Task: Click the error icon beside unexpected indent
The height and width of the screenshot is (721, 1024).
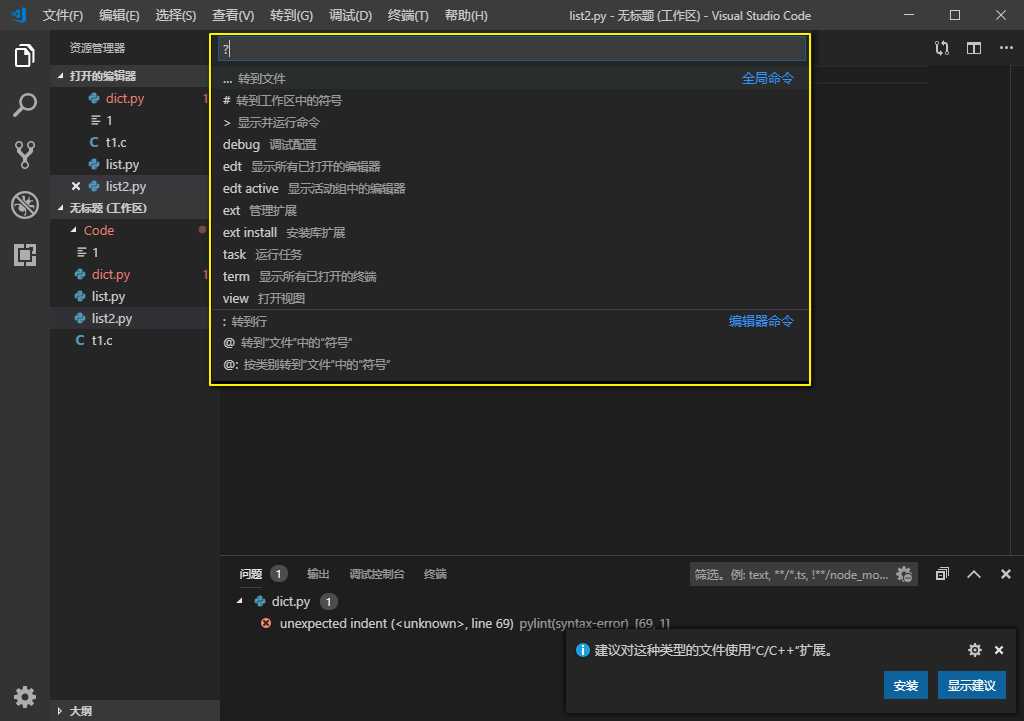Action: tap(266, 623)
